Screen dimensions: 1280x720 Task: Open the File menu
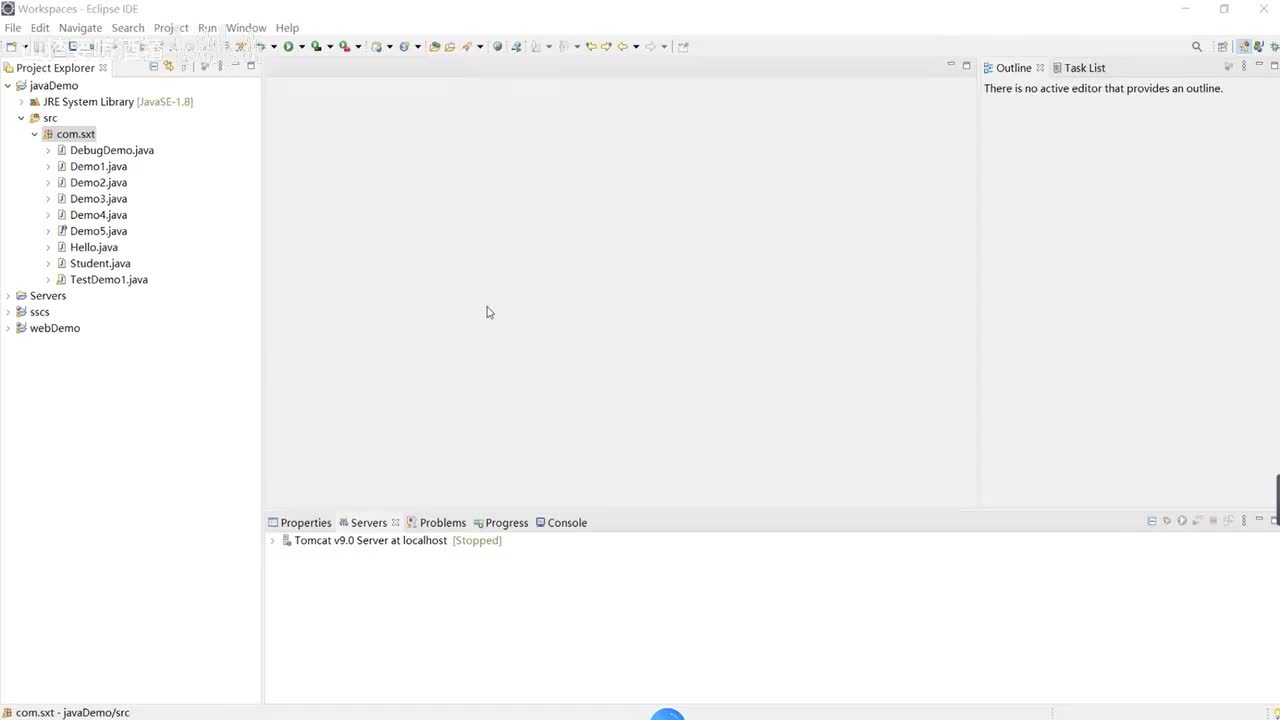tap(13, 28)
